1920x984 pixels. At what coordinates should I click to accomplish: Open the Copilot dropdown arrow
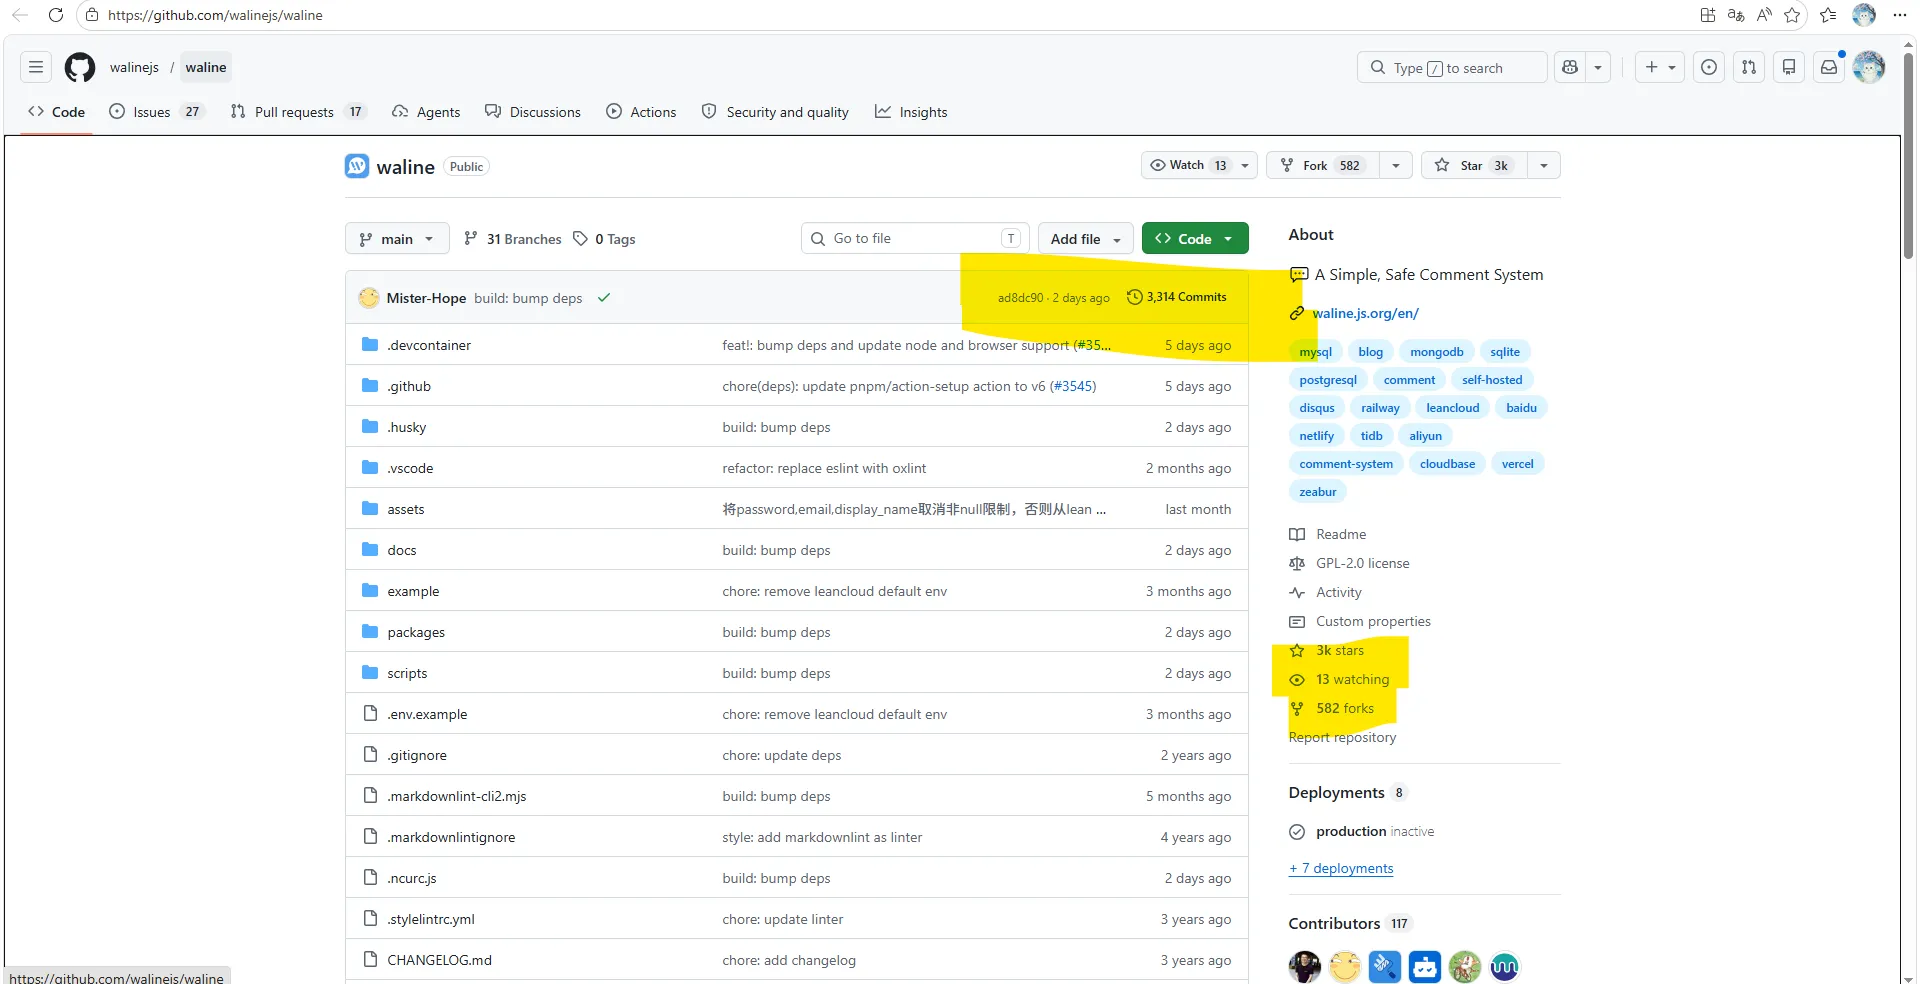pos(1598,67)
